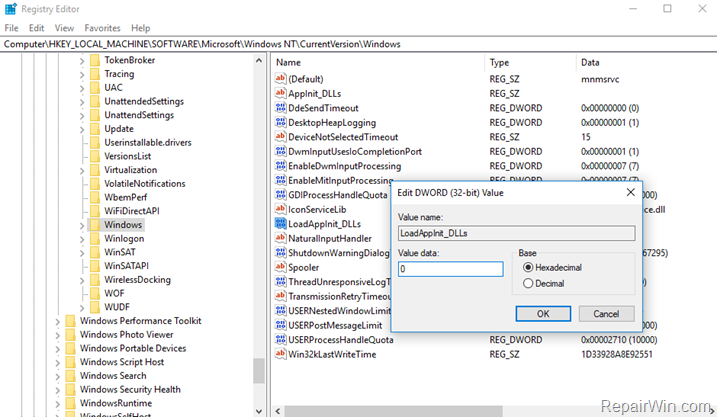Click the GDIProcessHandleQuota DWORD icon
The width and height of the screenshot is (717, 417).
pyautogui.click(x=280, y=195)
